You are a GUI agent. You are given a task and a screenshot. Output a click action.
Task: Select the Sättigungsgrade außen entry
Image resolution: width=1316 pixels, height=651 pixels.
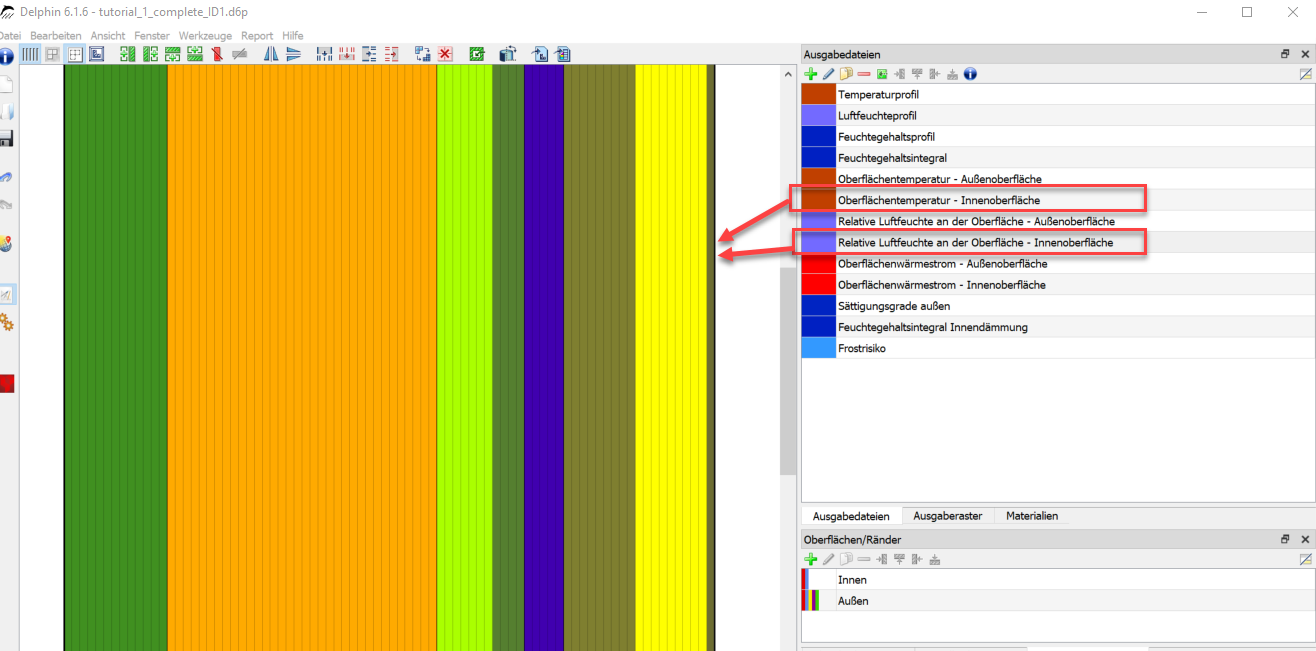point(1058,305)
